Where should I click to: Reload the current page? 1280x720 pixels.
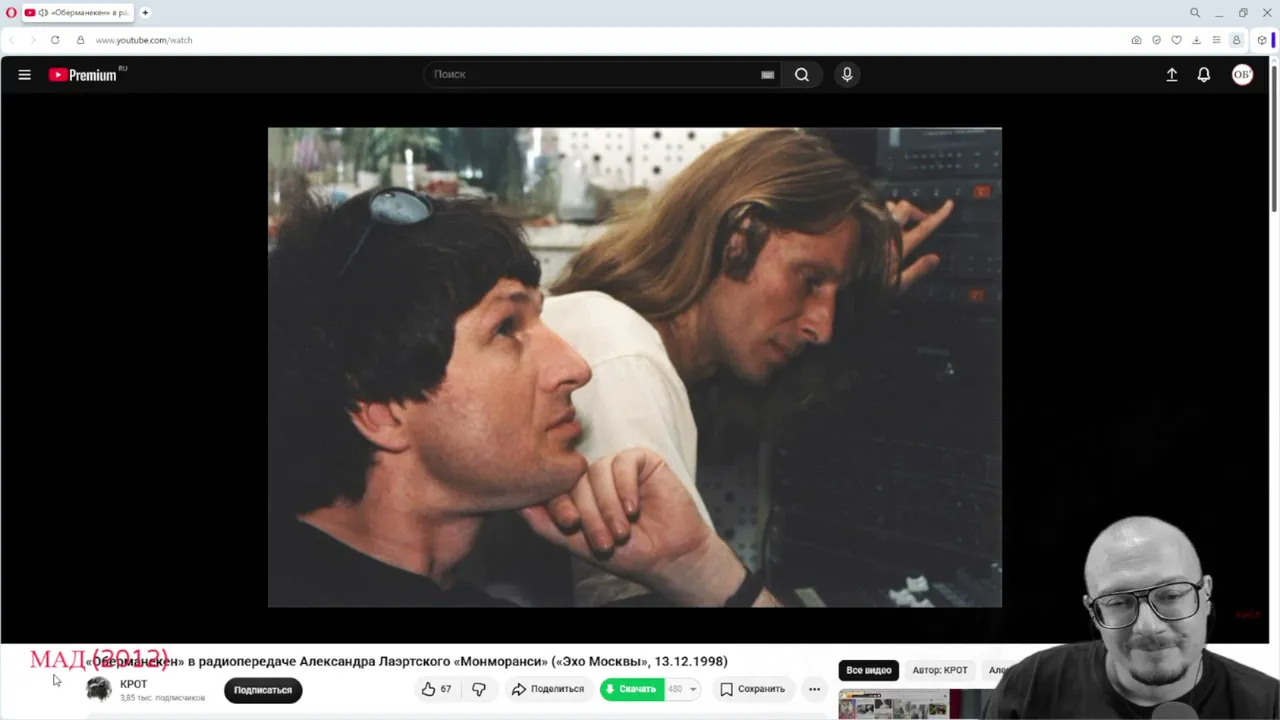tap(55, 40)
